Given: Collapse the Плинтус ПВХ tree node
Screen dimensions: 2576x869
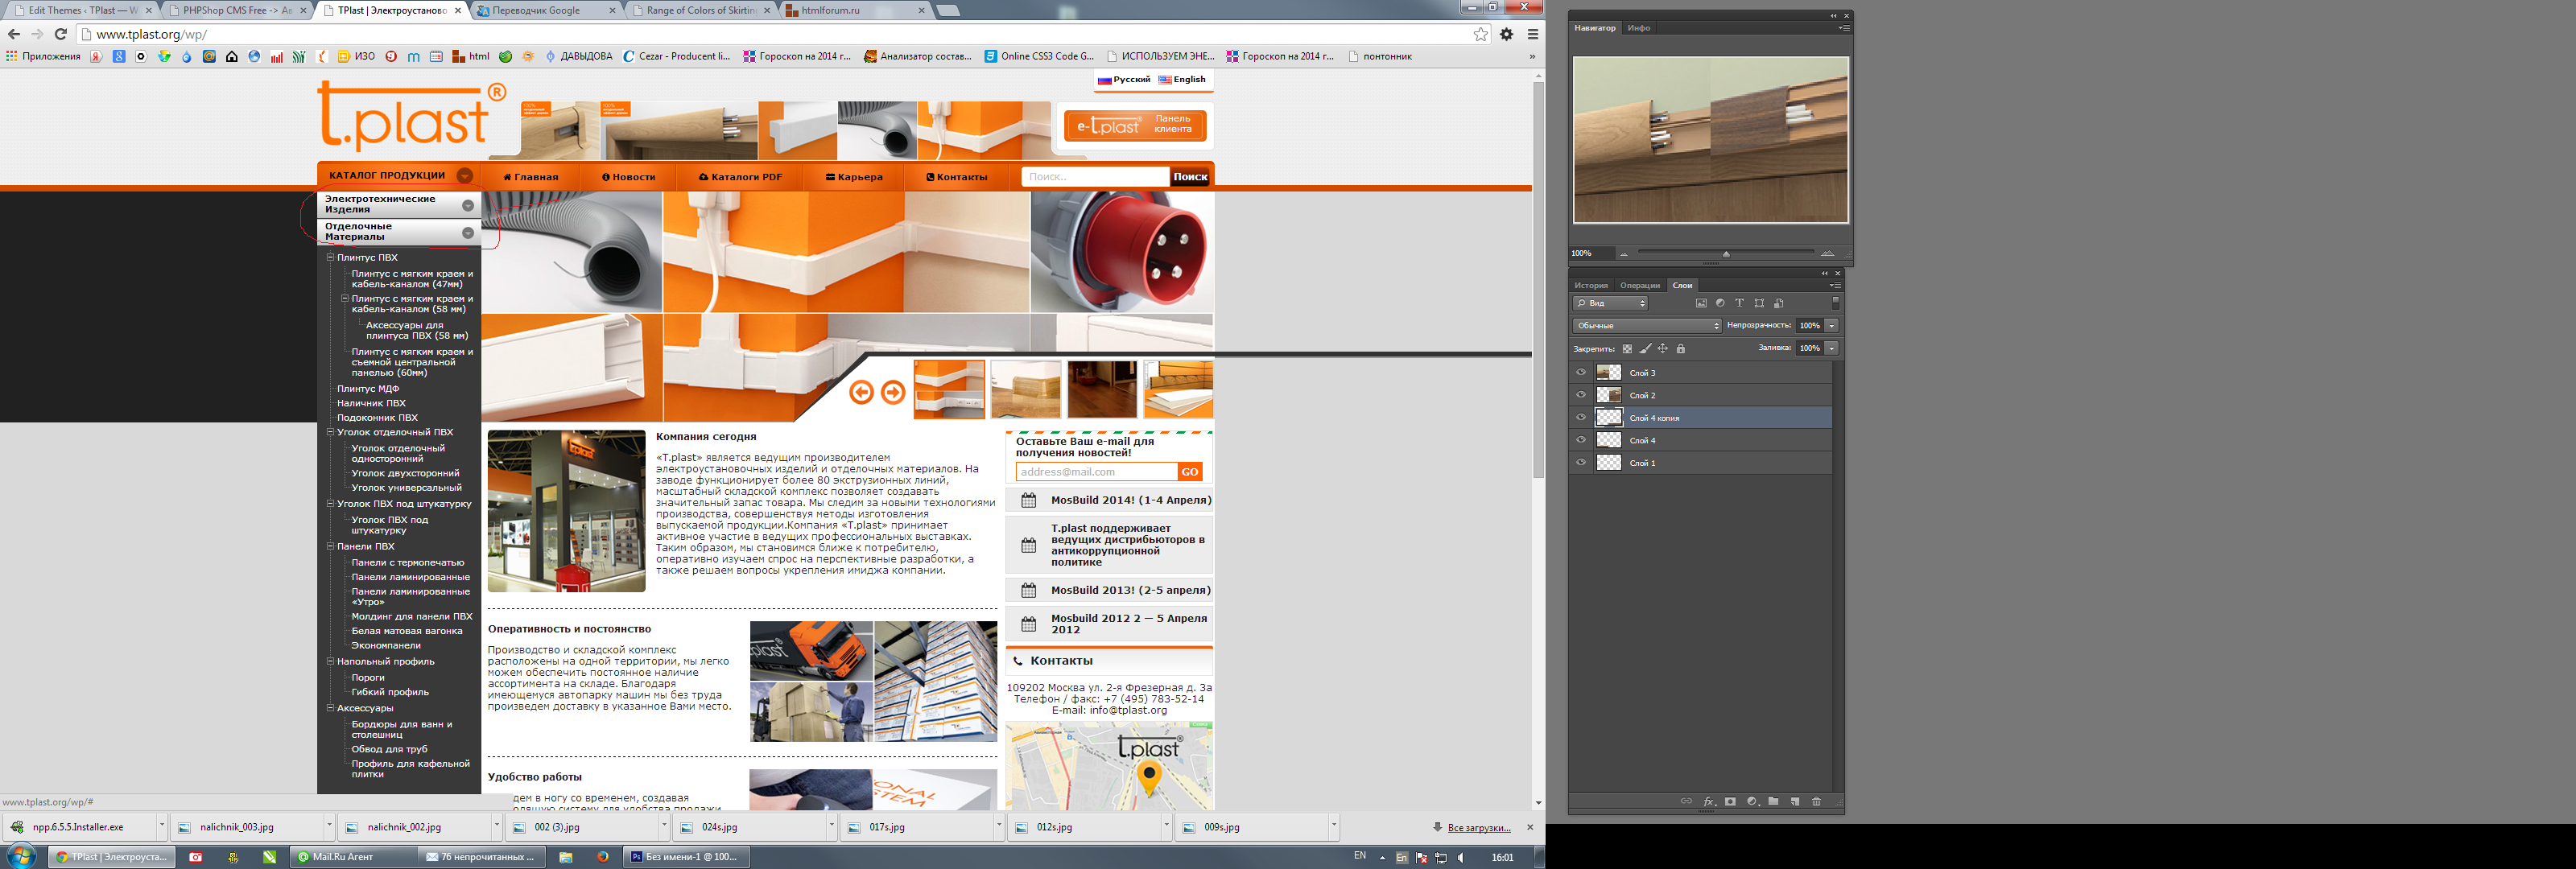Looking at the screenshot, I should (330, 257).
